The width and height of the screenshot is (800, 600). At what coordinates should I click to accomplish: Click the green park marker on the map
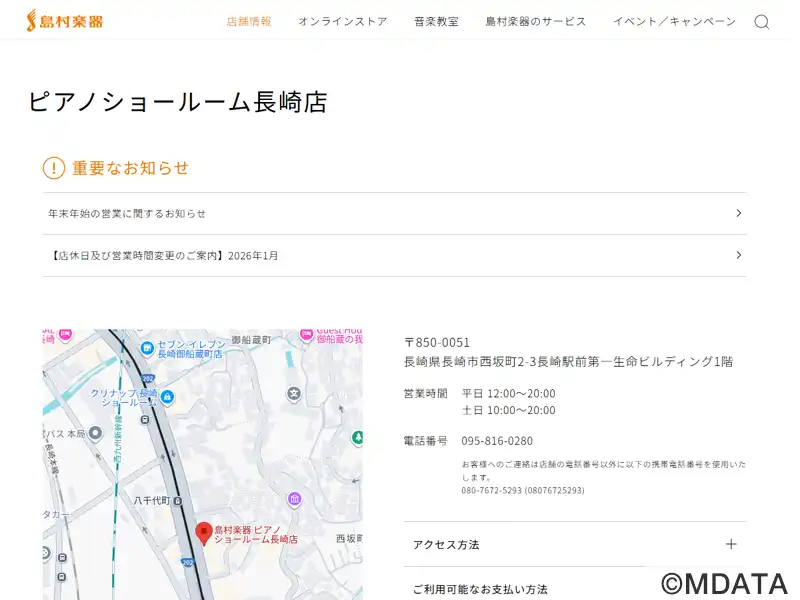pos(358,438)
